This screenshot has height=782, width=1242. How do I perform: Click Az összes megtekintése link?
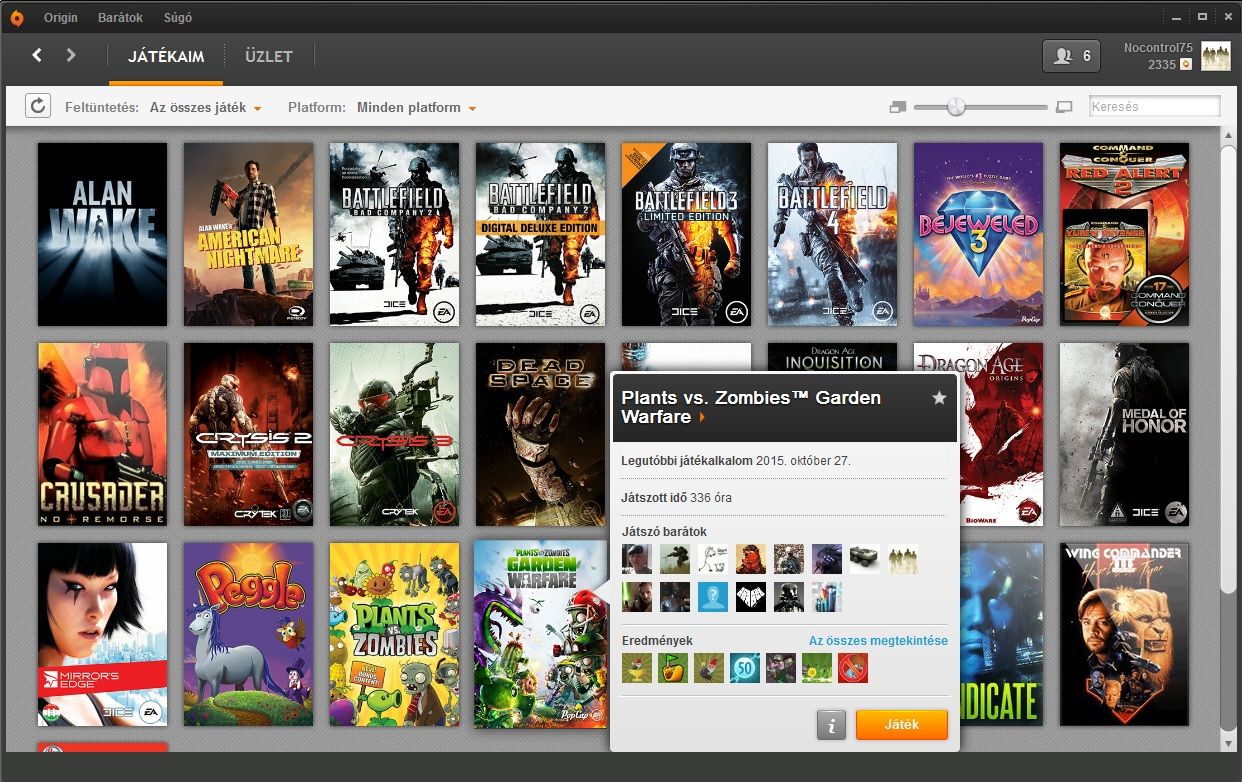[878, 640]
